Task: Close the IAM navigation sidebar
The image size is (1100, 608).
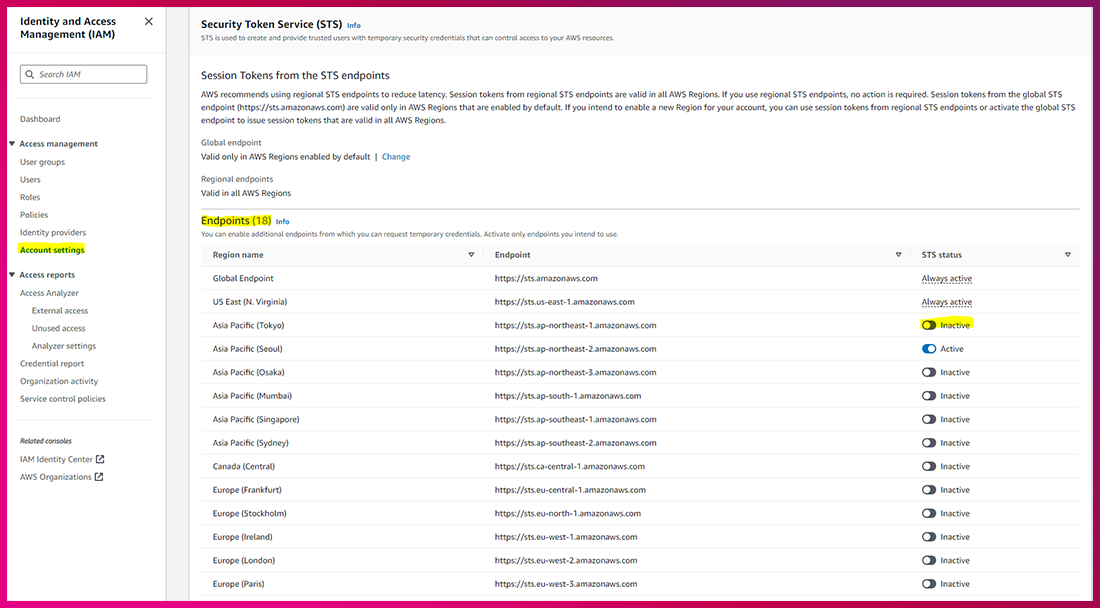Action: click(x=149, y=21)
